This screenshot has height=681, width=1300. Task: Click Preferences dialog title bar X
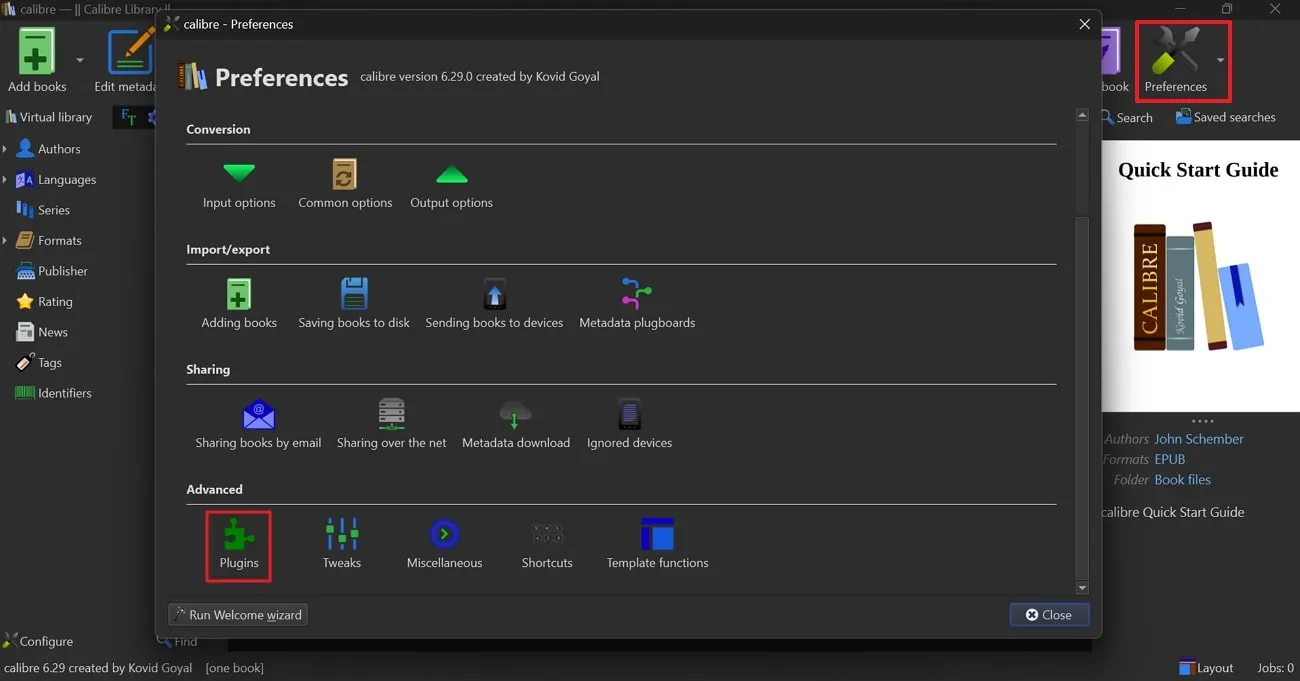pyautogui.click(x=1084, y=24)
